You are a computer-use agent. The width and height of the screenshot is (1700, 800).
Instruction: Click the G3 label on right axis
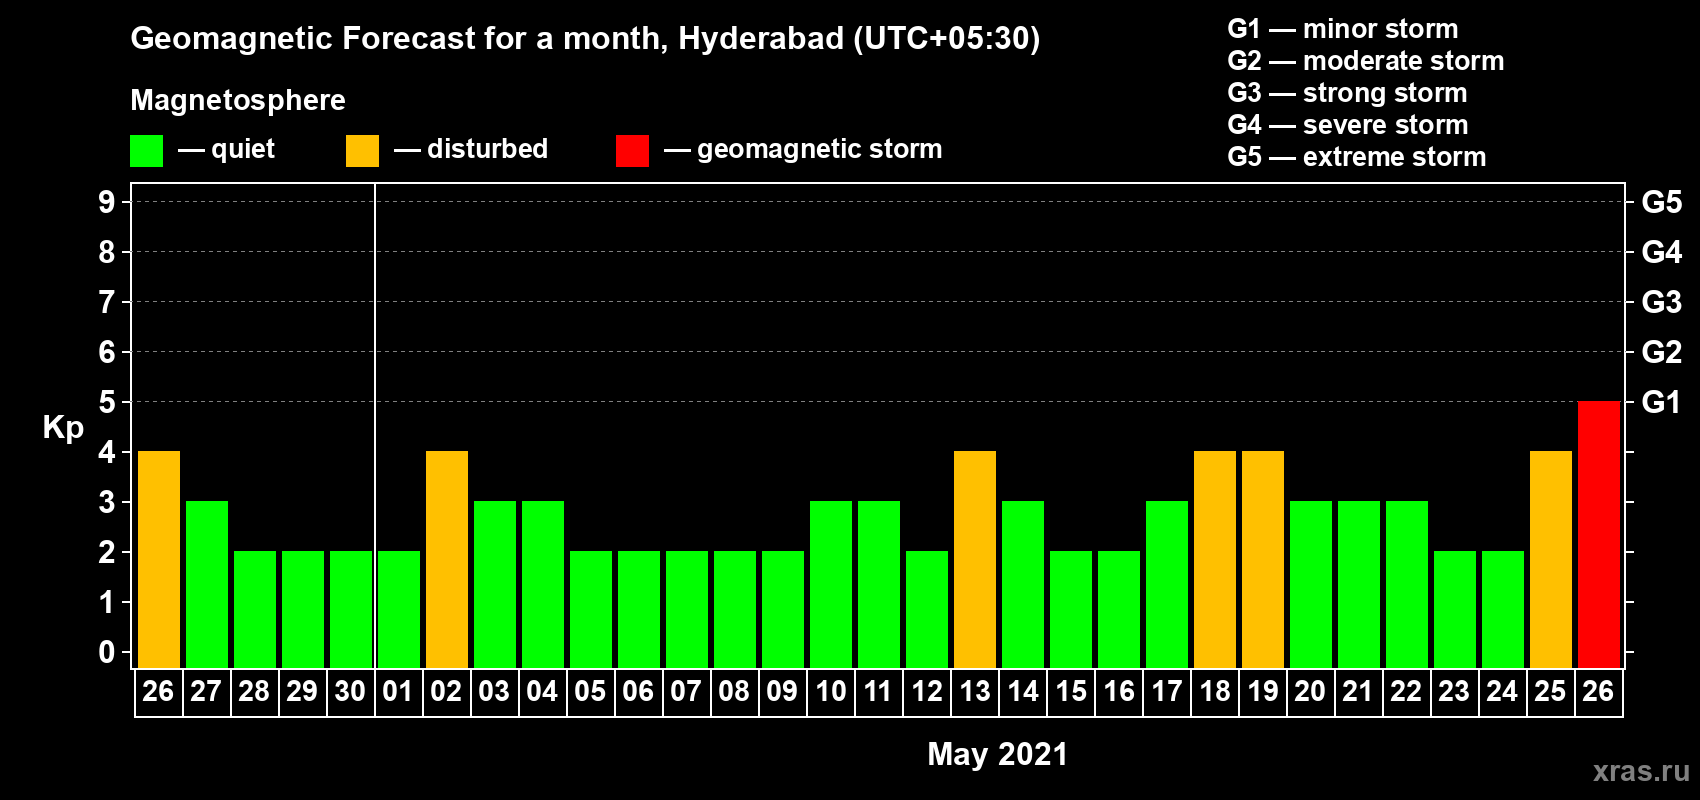[1662, 302]
